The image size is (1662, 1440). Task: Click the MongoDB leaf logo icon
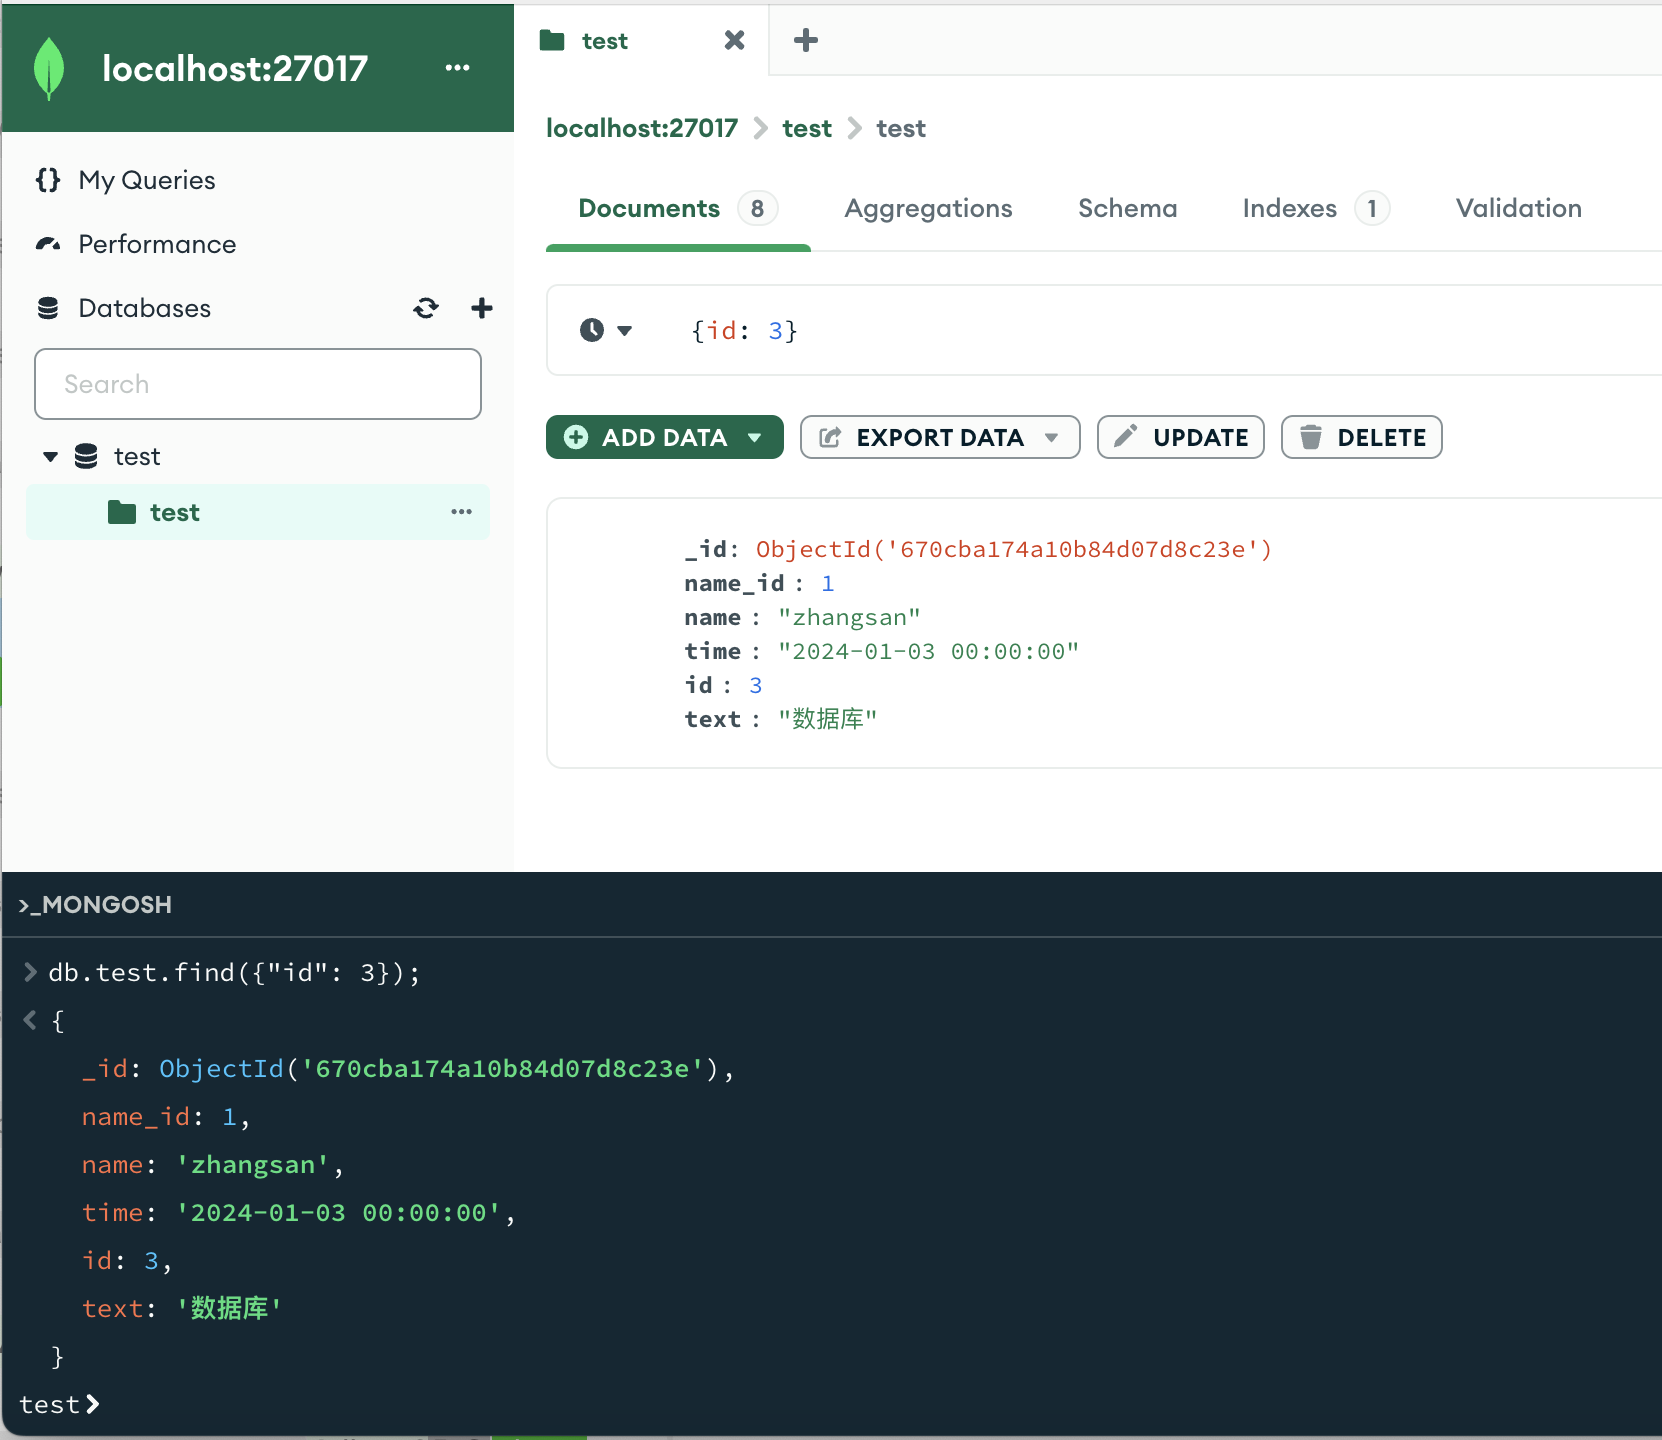pyautogui.click(x=49, y=69)
